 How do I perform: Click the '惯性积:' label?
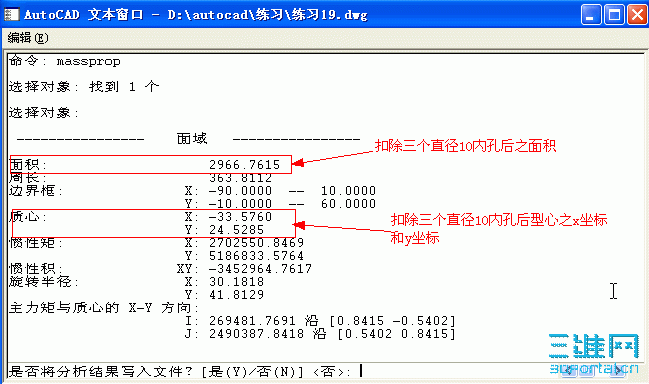click(36, 269)
